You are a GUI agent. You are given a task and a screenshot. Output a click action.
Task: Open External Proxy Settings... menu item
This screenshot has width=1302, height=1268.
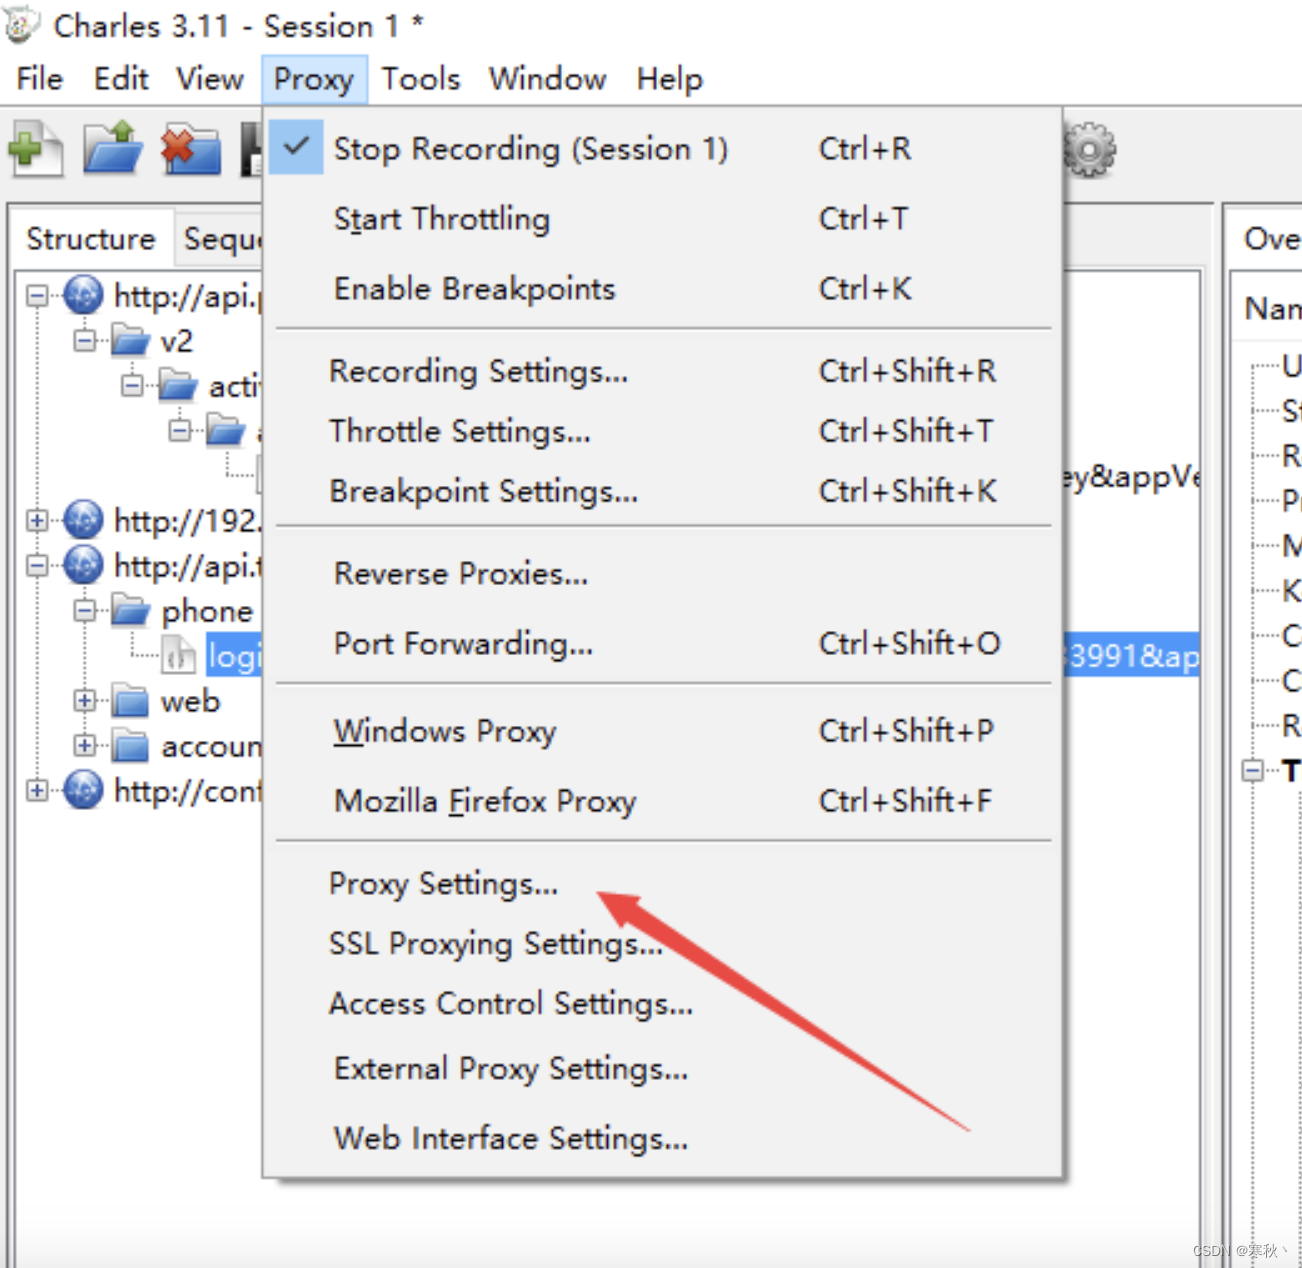coord(662,1068)
